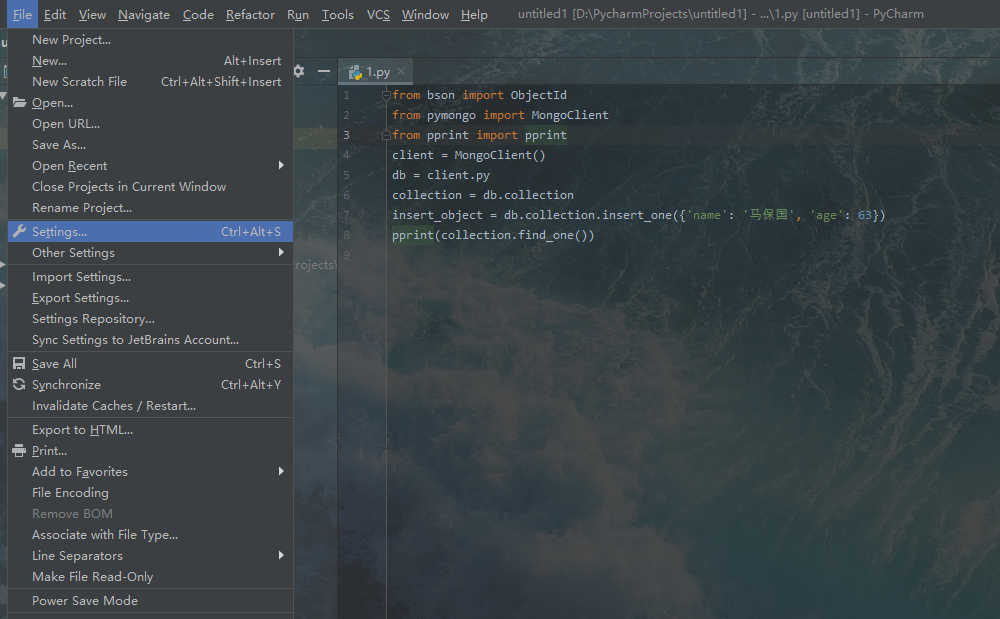The width and height of the screenshot is (1000, 619).
Task: Select Export Settings... entry
Action: click(x=151, y=298)
